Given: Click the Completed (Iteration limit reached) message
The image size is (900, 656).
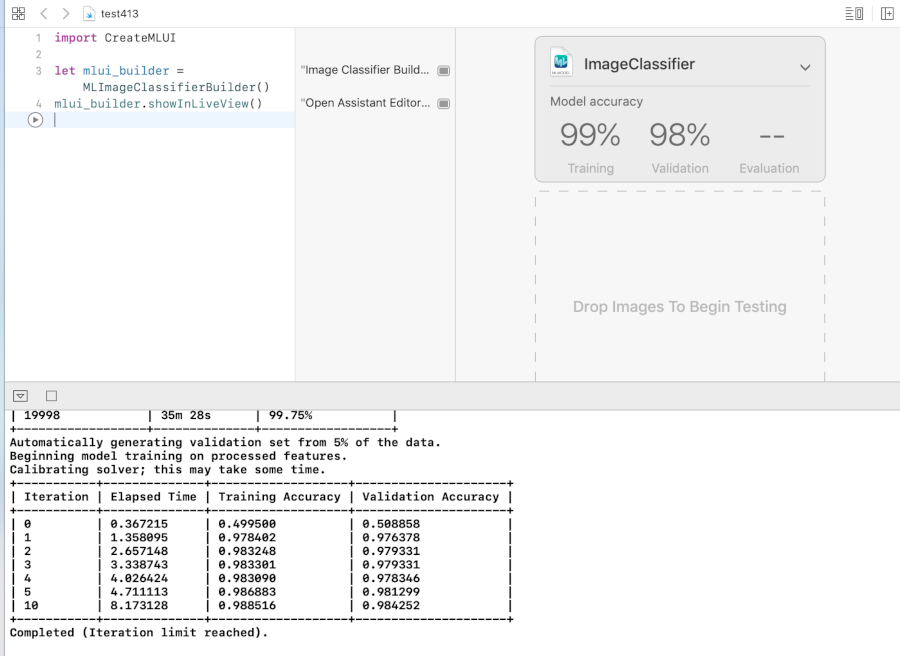Looking at the screenshot, I should pos(139,632).
